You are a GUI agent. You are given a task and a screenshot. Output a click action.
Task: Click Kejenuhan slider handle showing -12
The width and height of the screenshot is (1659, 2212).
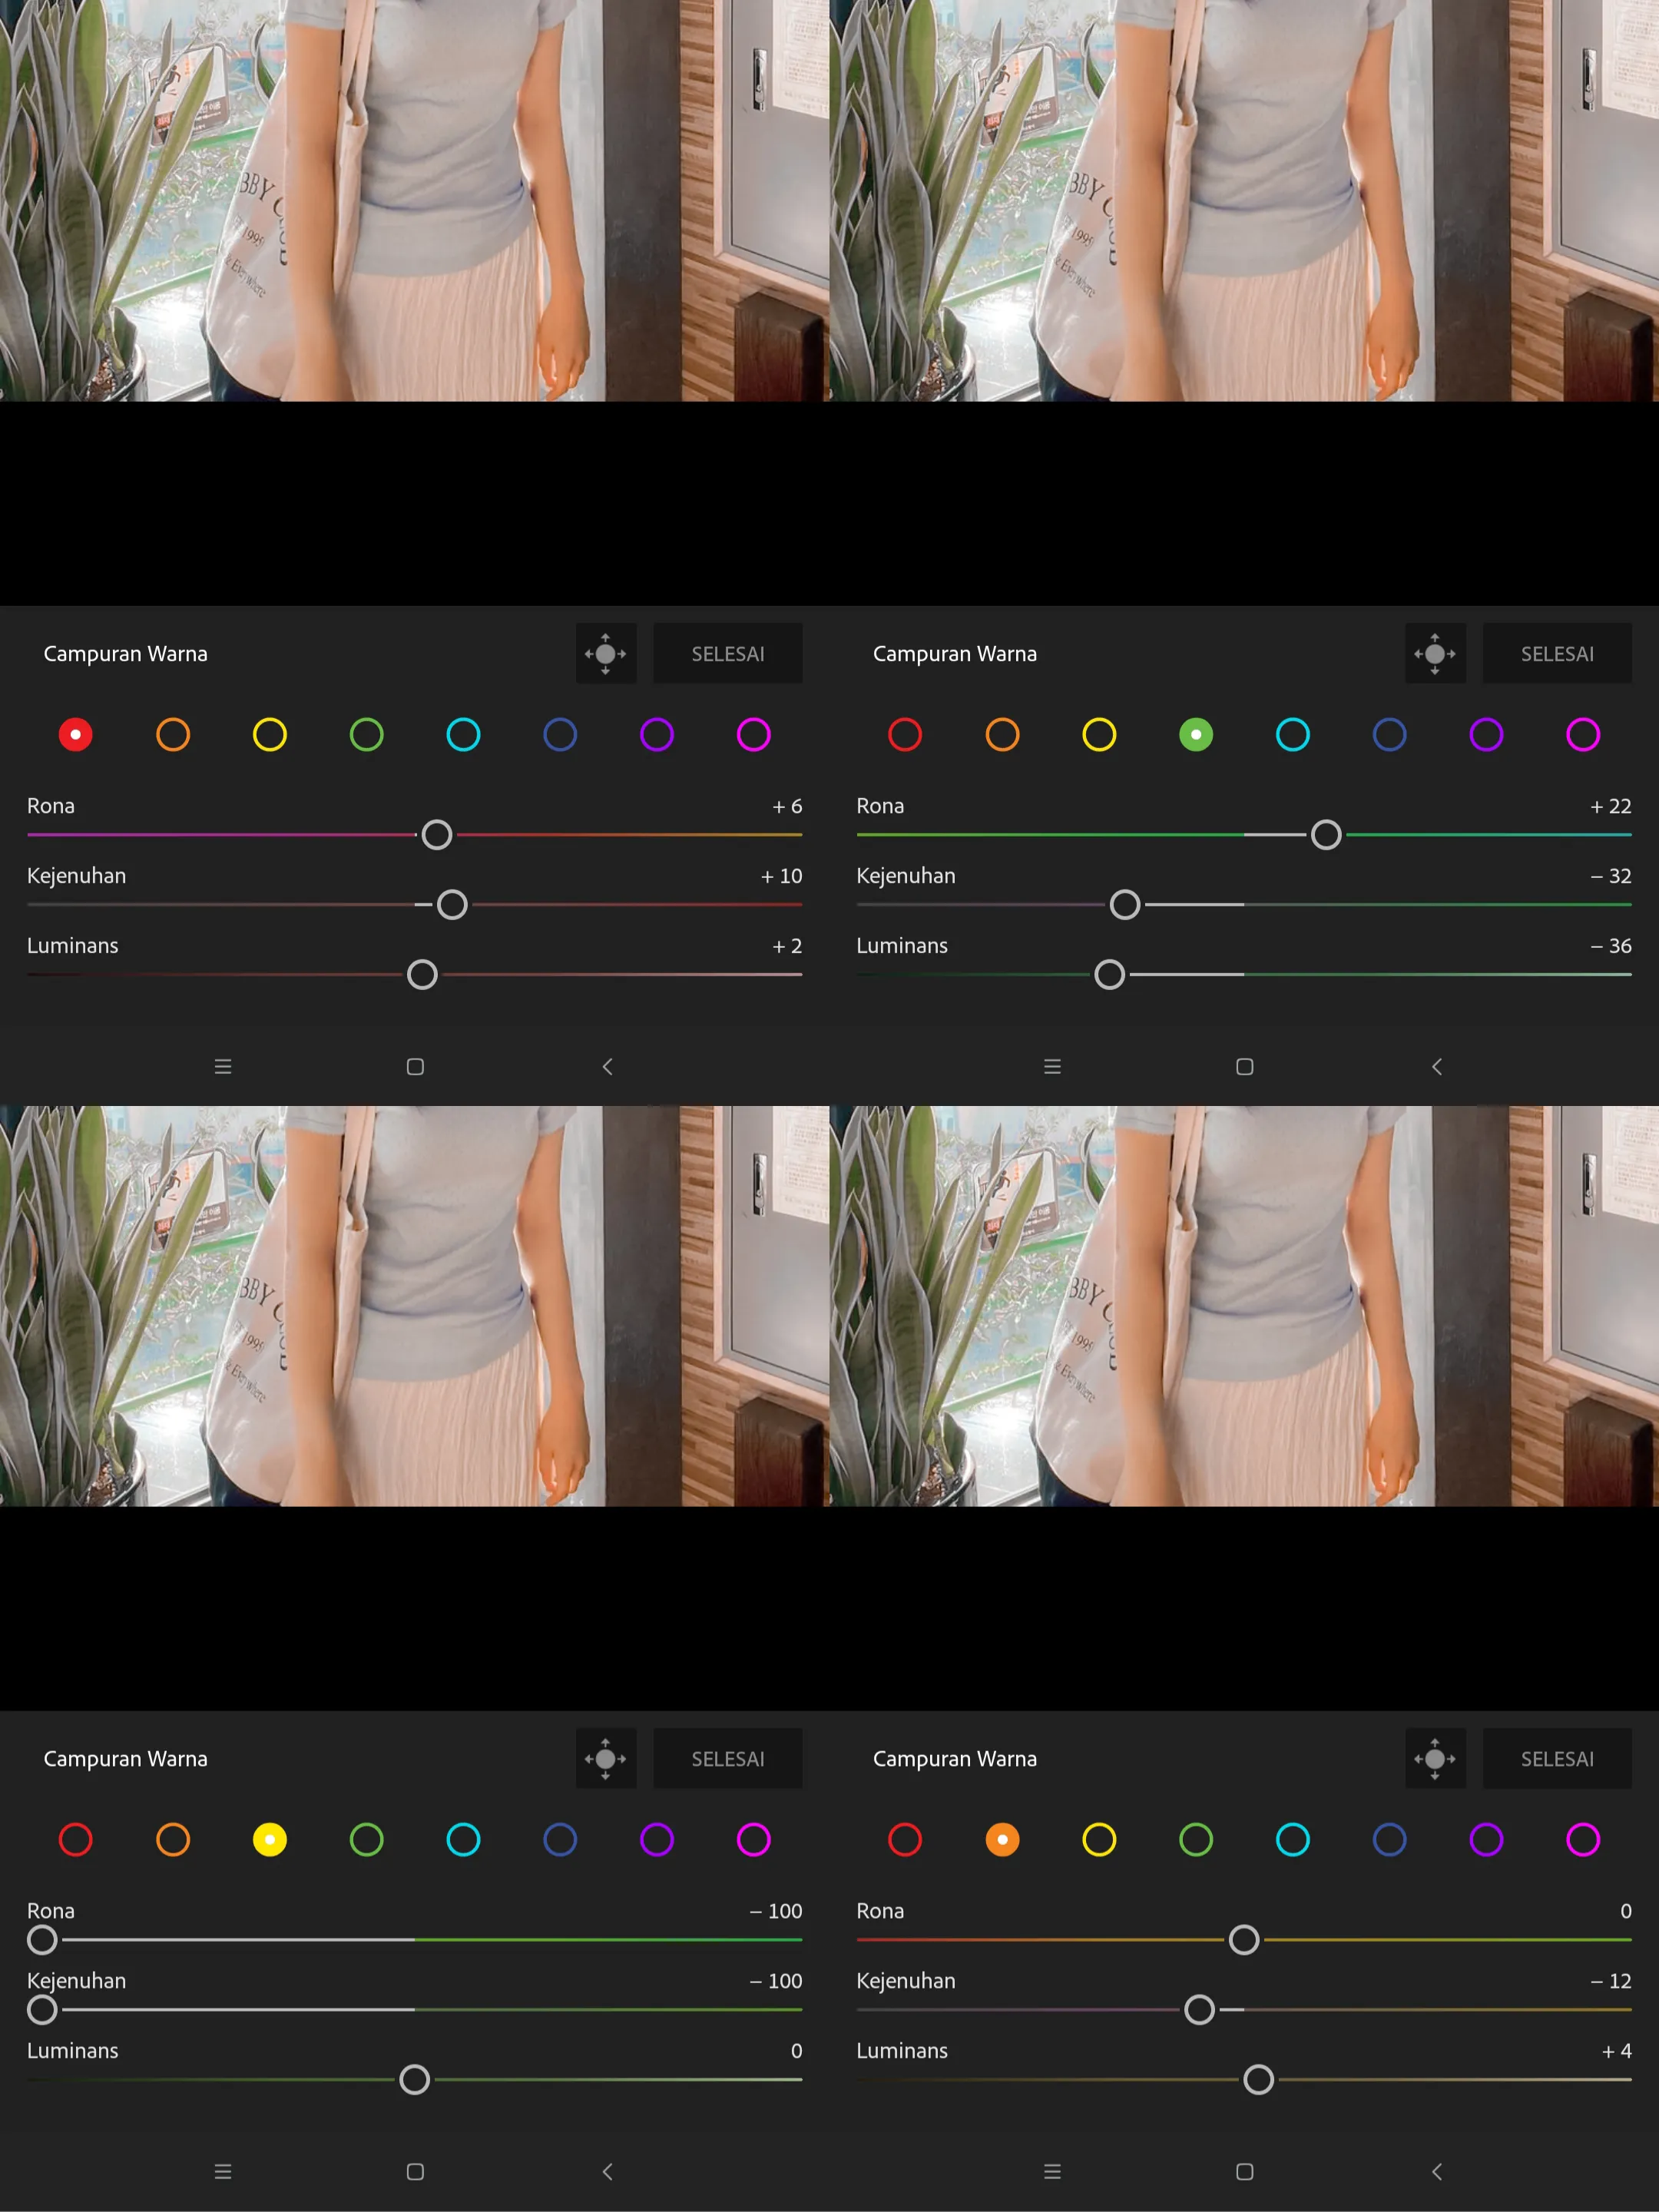pos(1199,2009)
